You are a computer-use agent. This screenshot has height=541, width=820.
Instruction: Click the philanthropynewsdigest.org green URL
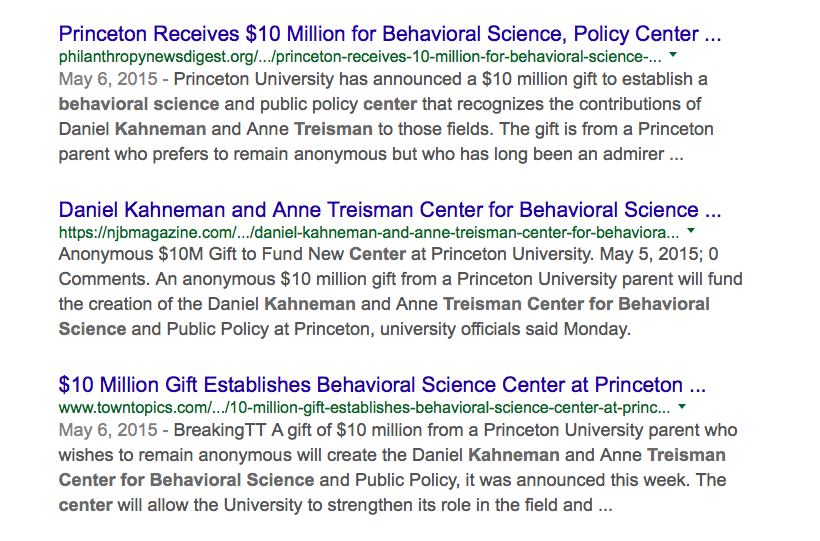coord(360,56)
